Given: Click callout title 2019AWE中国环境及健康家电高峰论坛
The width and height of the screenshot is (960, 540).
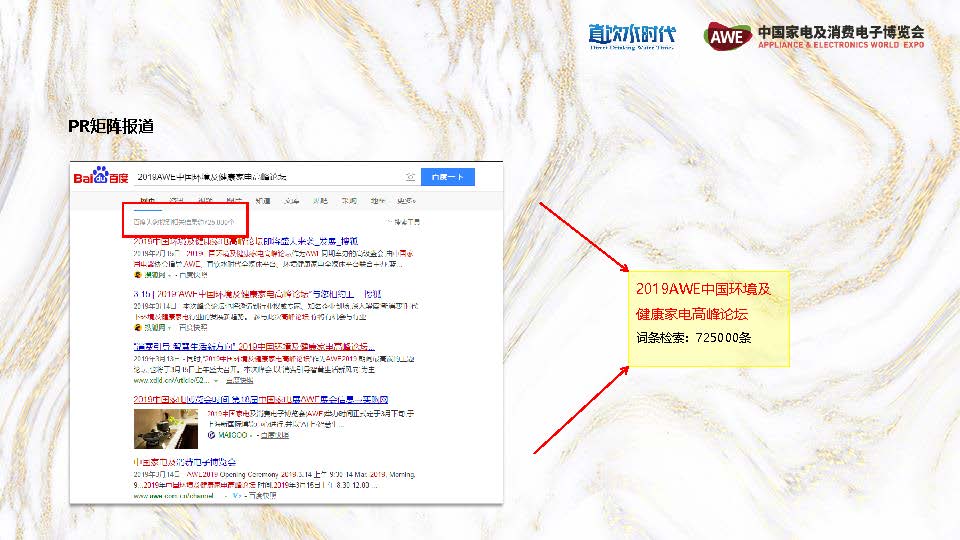Looking at the screenshot, I should (x=703, y=301).
